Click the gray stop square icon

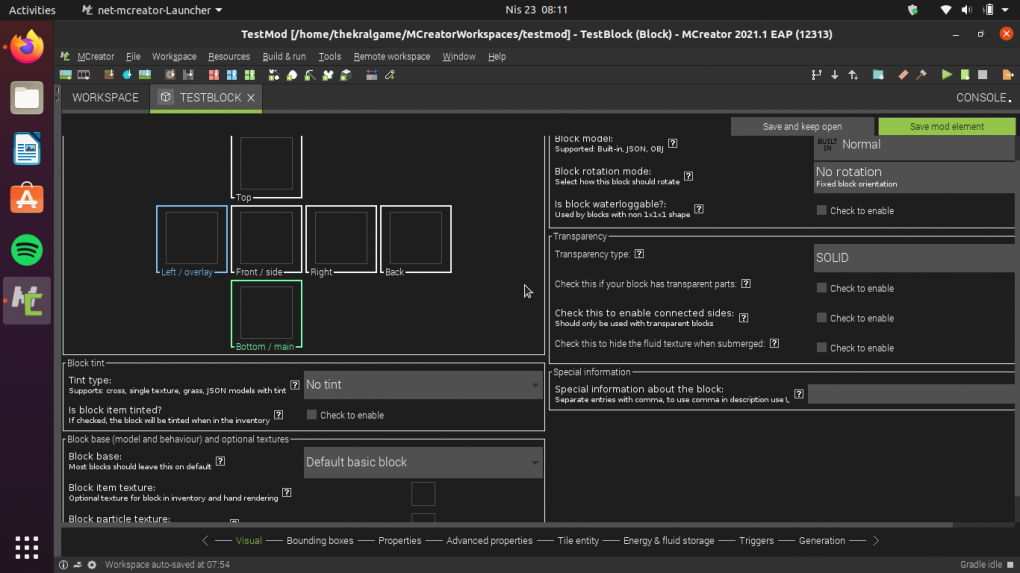pos(983,75)
